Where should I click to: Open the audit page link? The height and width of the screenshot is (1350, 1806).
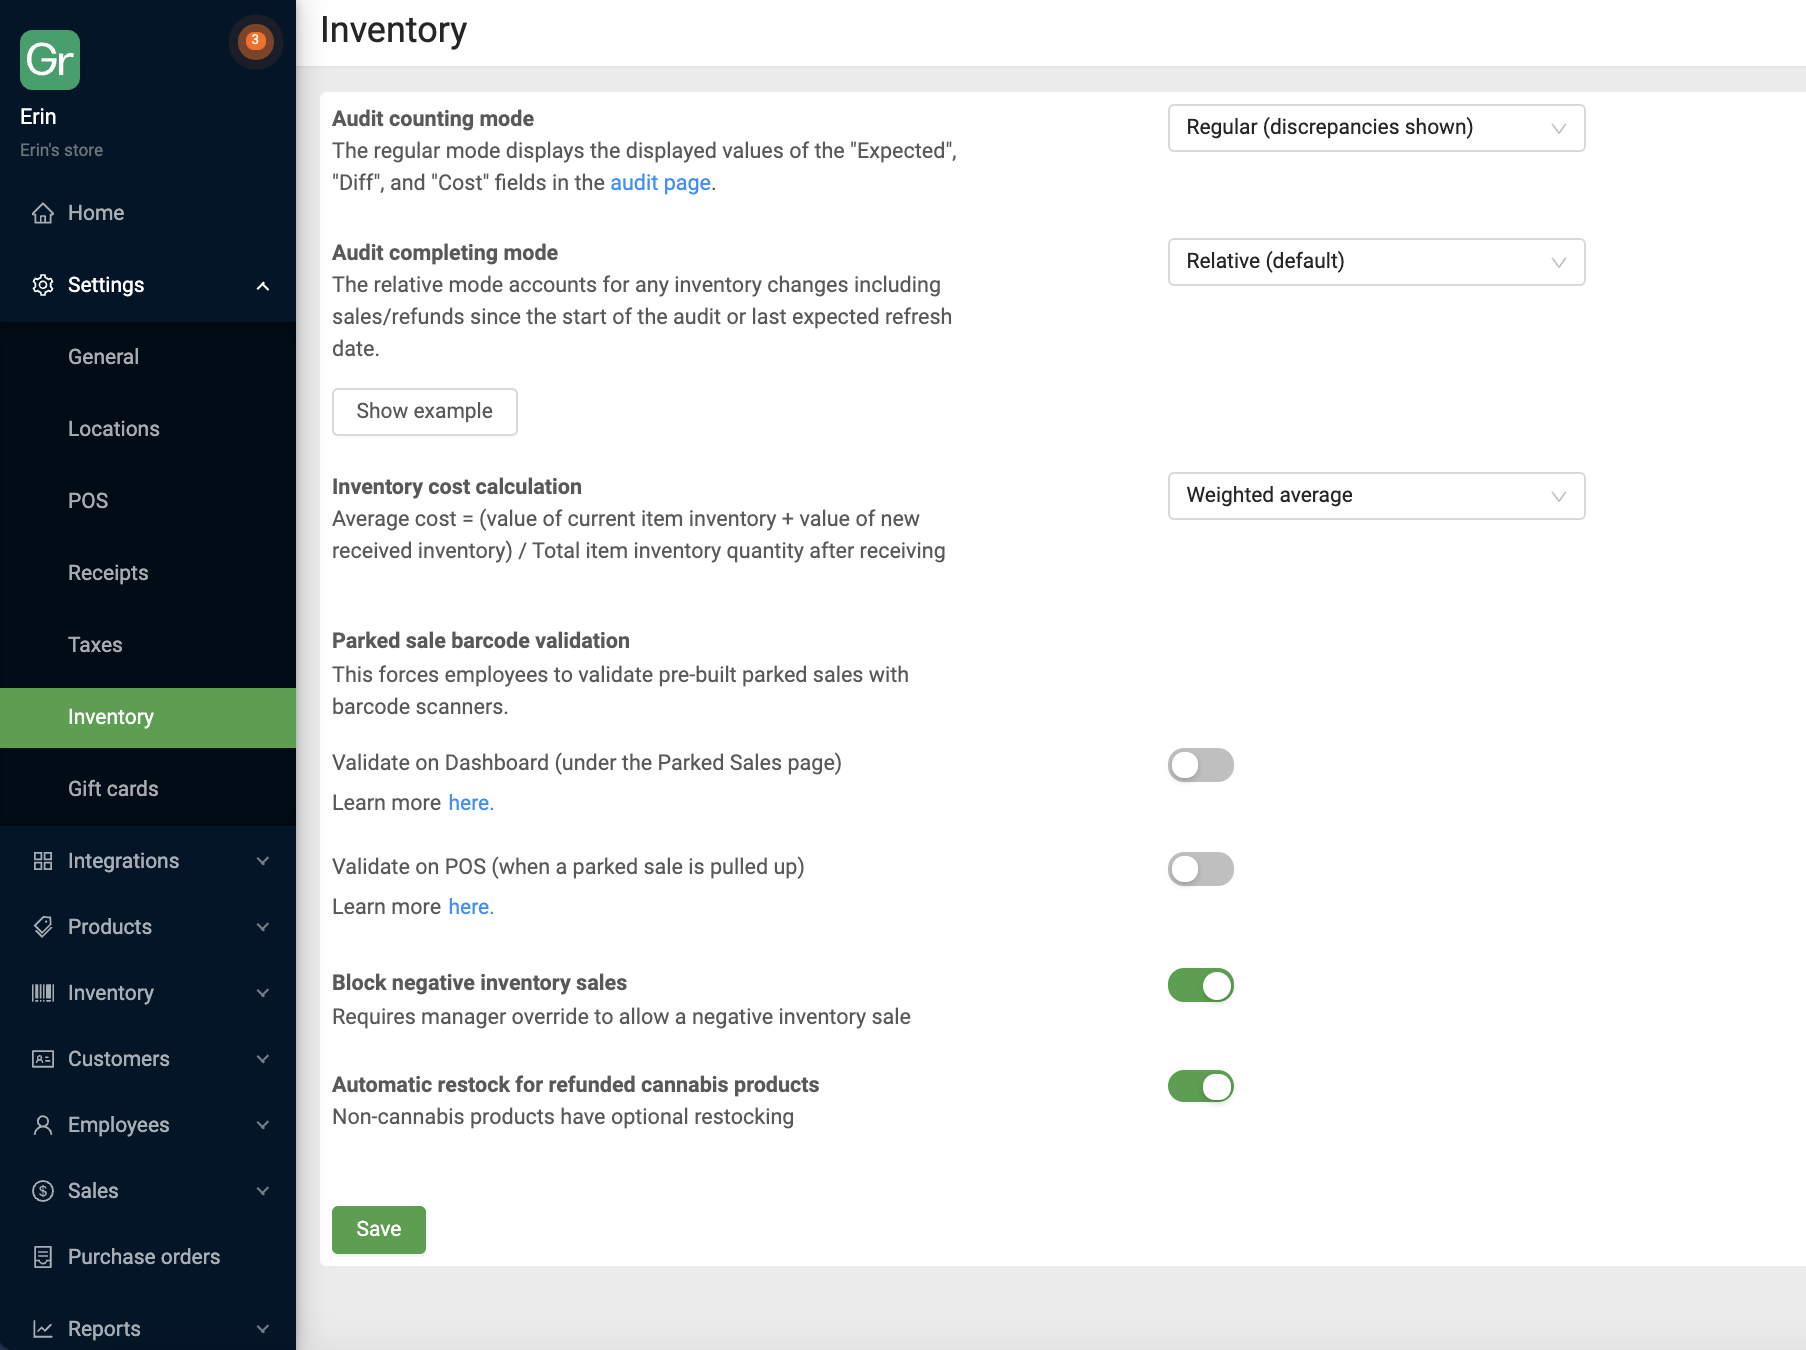(x=660, y=183)
